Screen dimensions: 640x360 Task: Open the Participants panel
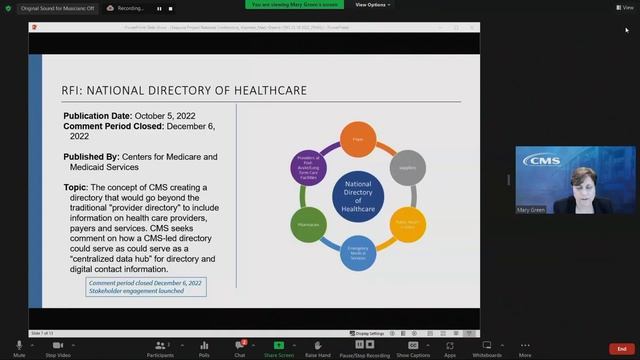[x=160, y=349]
